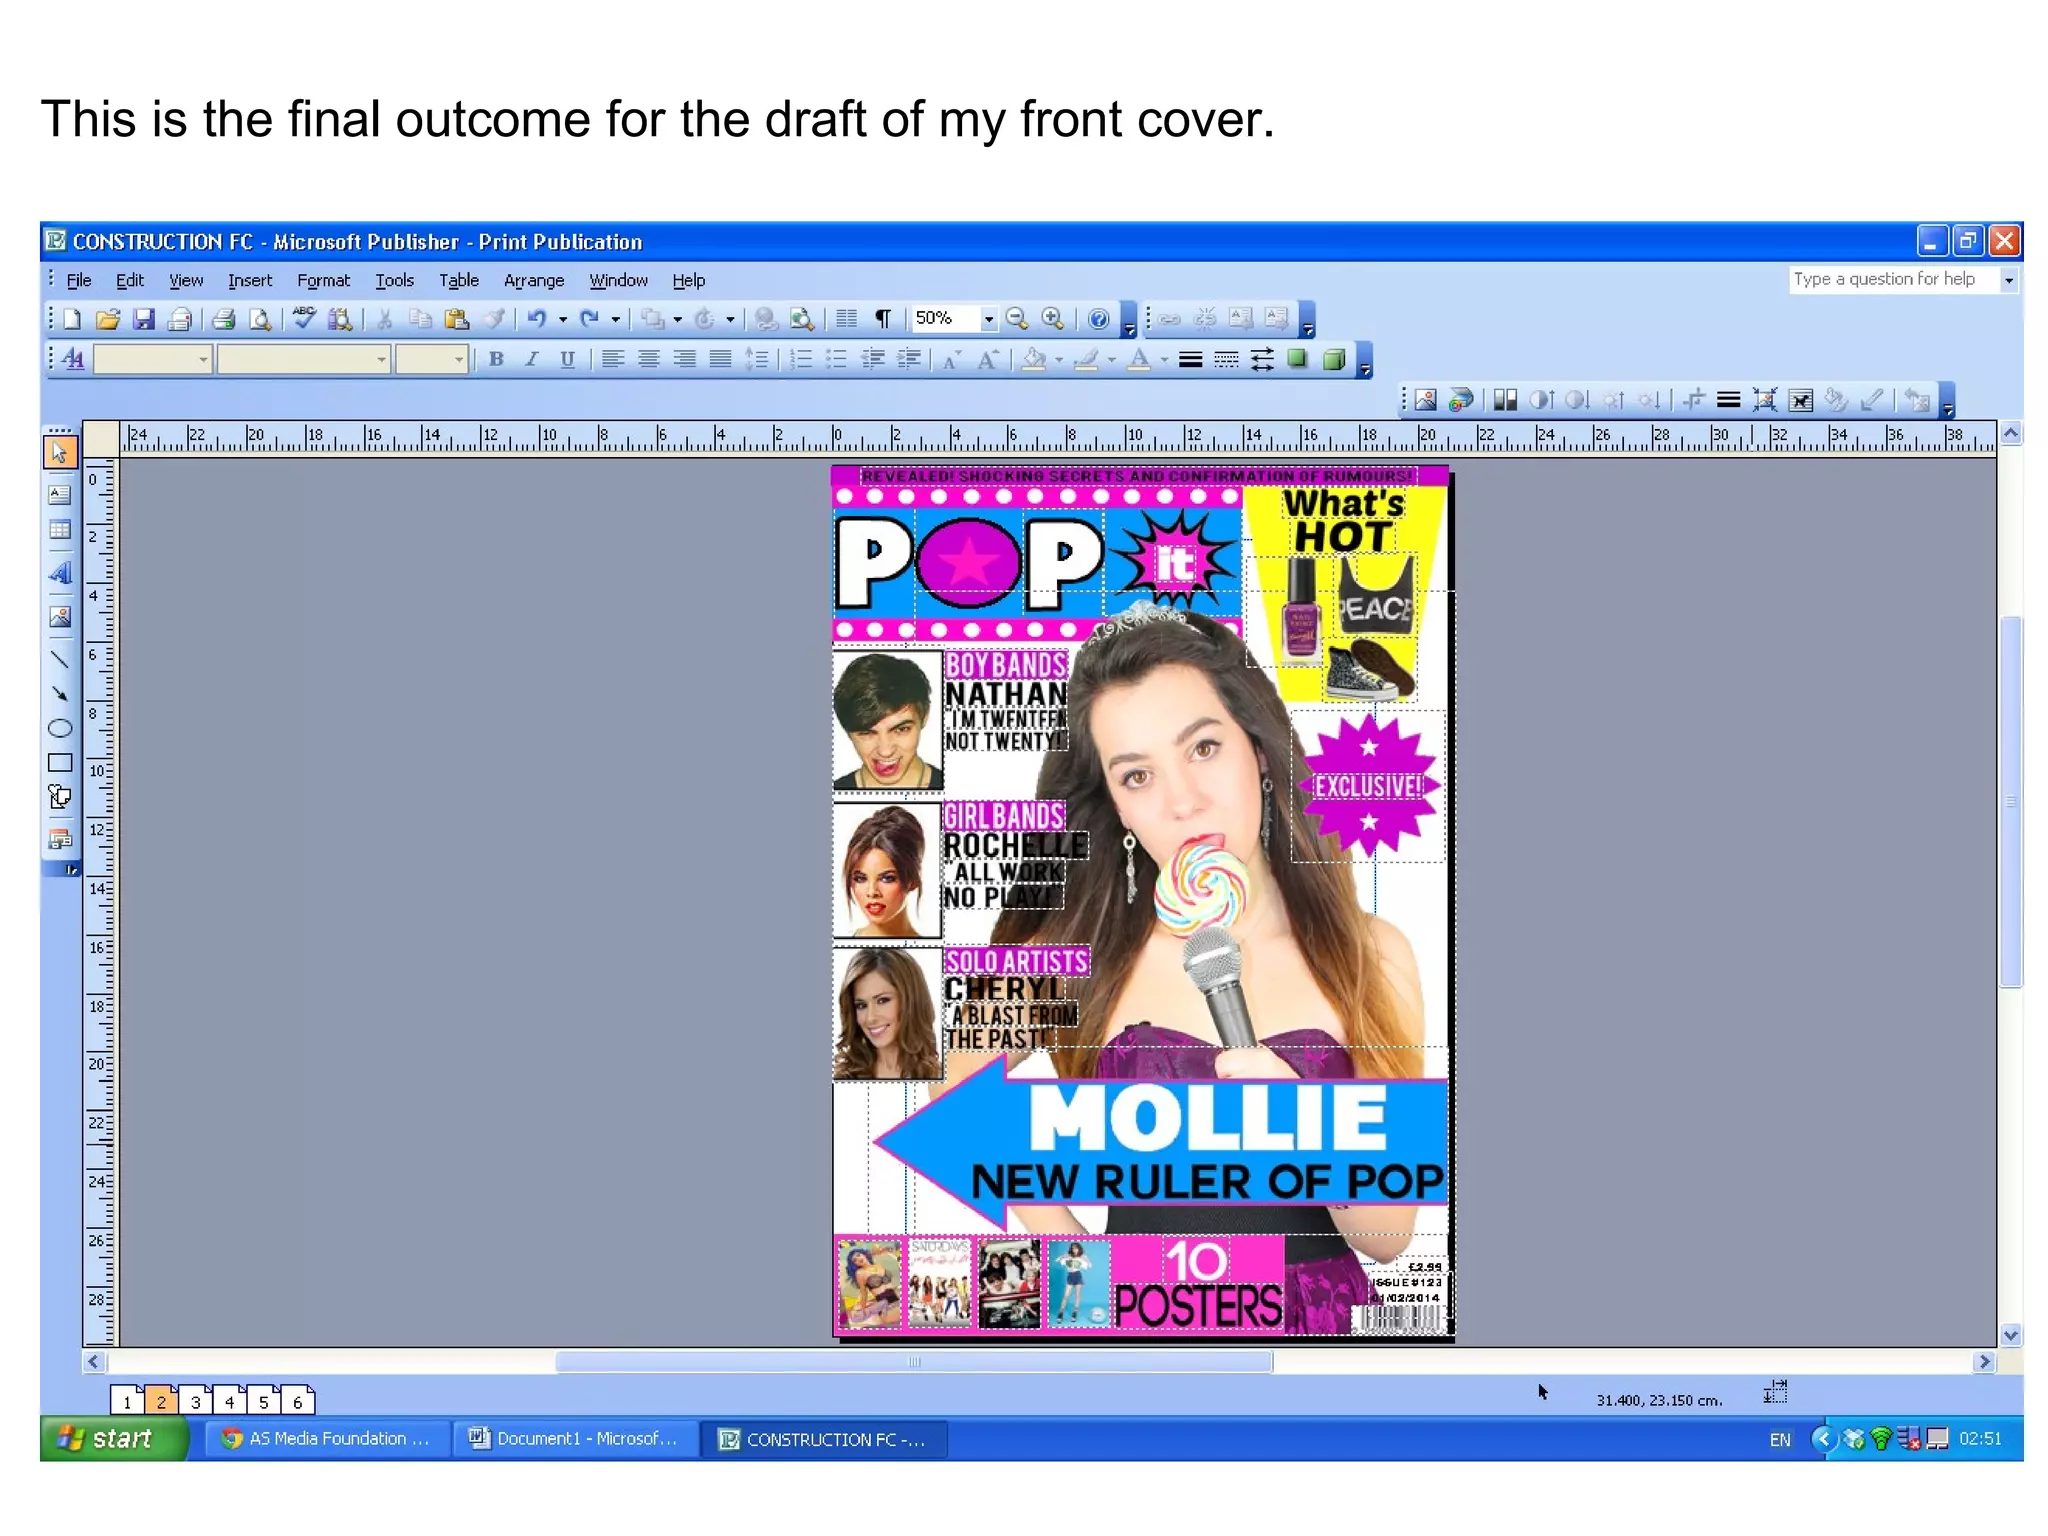Open the Edit menu
Screen dimensions: 2048x1536
tap(130, 281)
